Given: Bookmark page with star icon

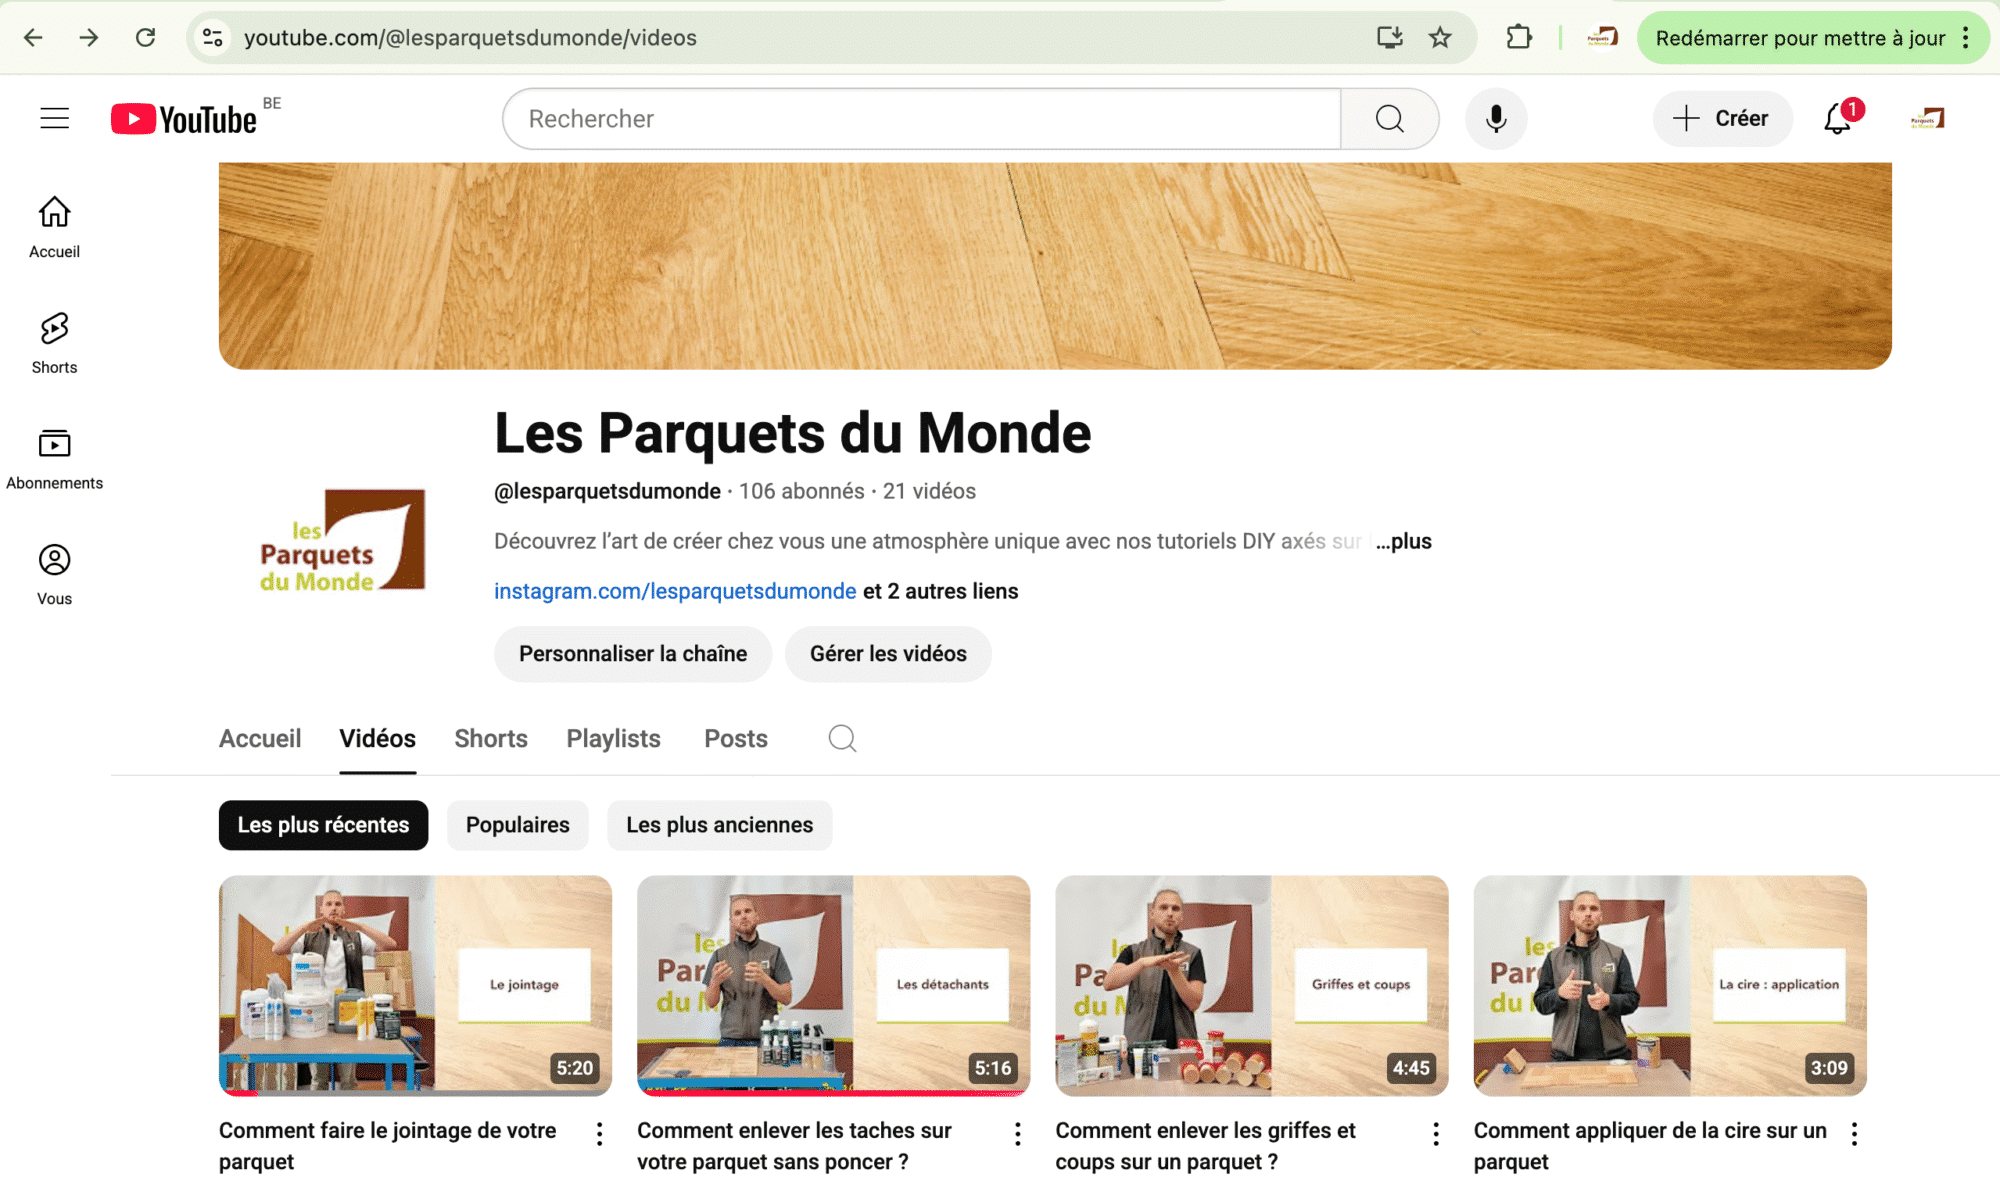Looking at the screenshot, I should (1440, 37).
